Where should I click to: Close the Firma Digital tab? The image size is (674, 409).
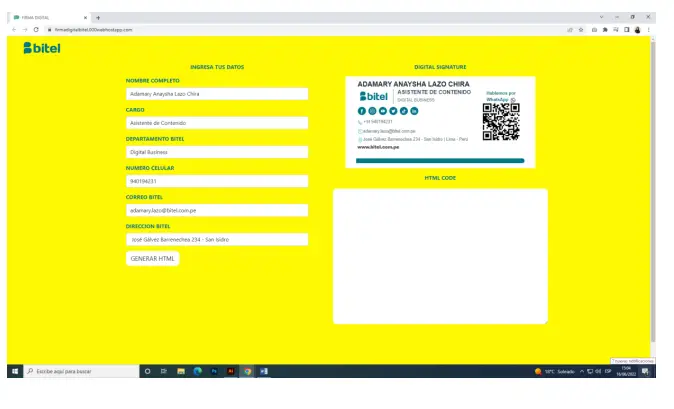[x=85, y=18]
